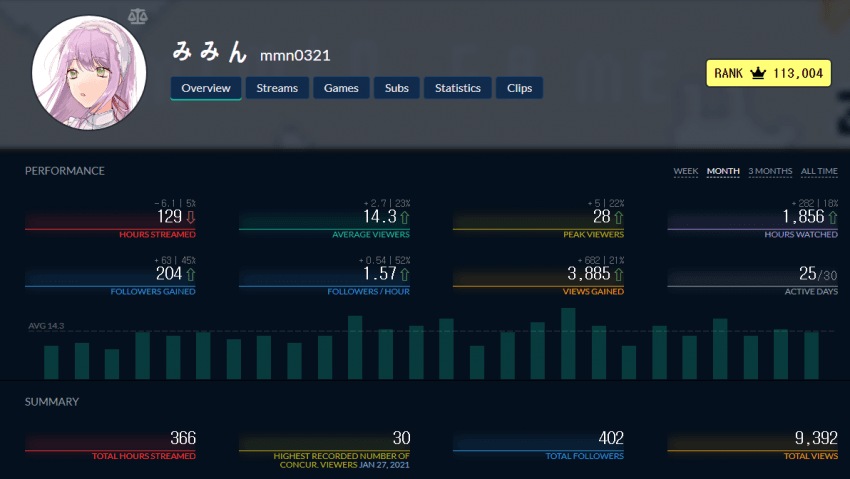
Task: Click the AVERAGE VIEWERS label
Action: 371,235
